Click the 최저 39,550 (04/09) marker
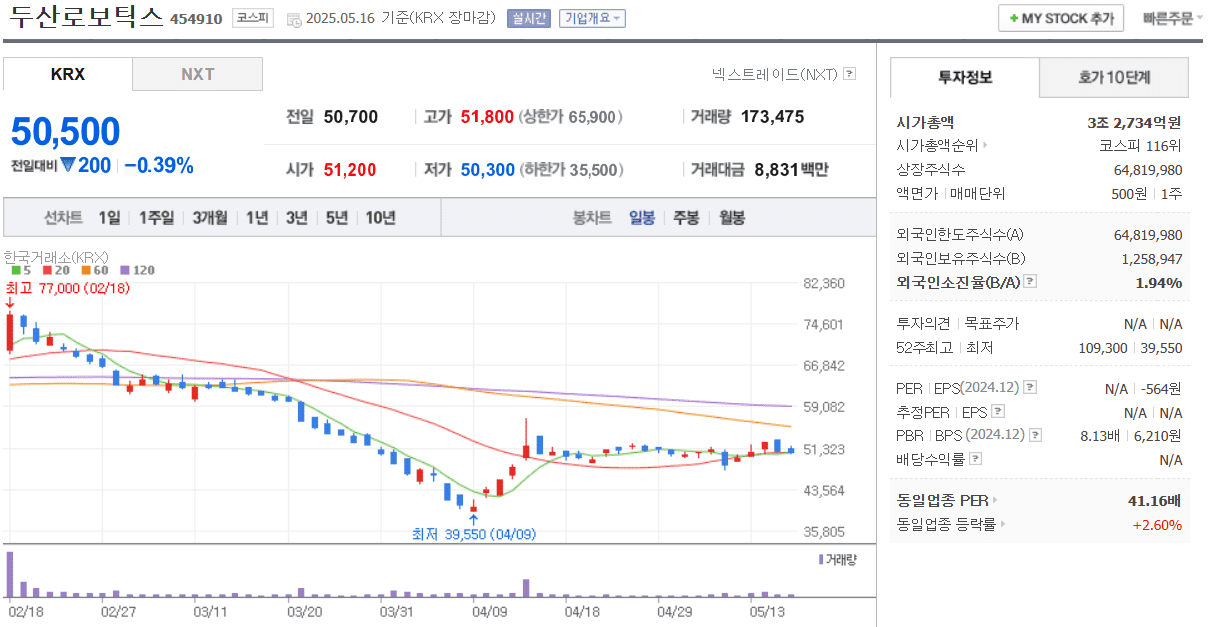1210x627 pixels. tap(474, 534)
